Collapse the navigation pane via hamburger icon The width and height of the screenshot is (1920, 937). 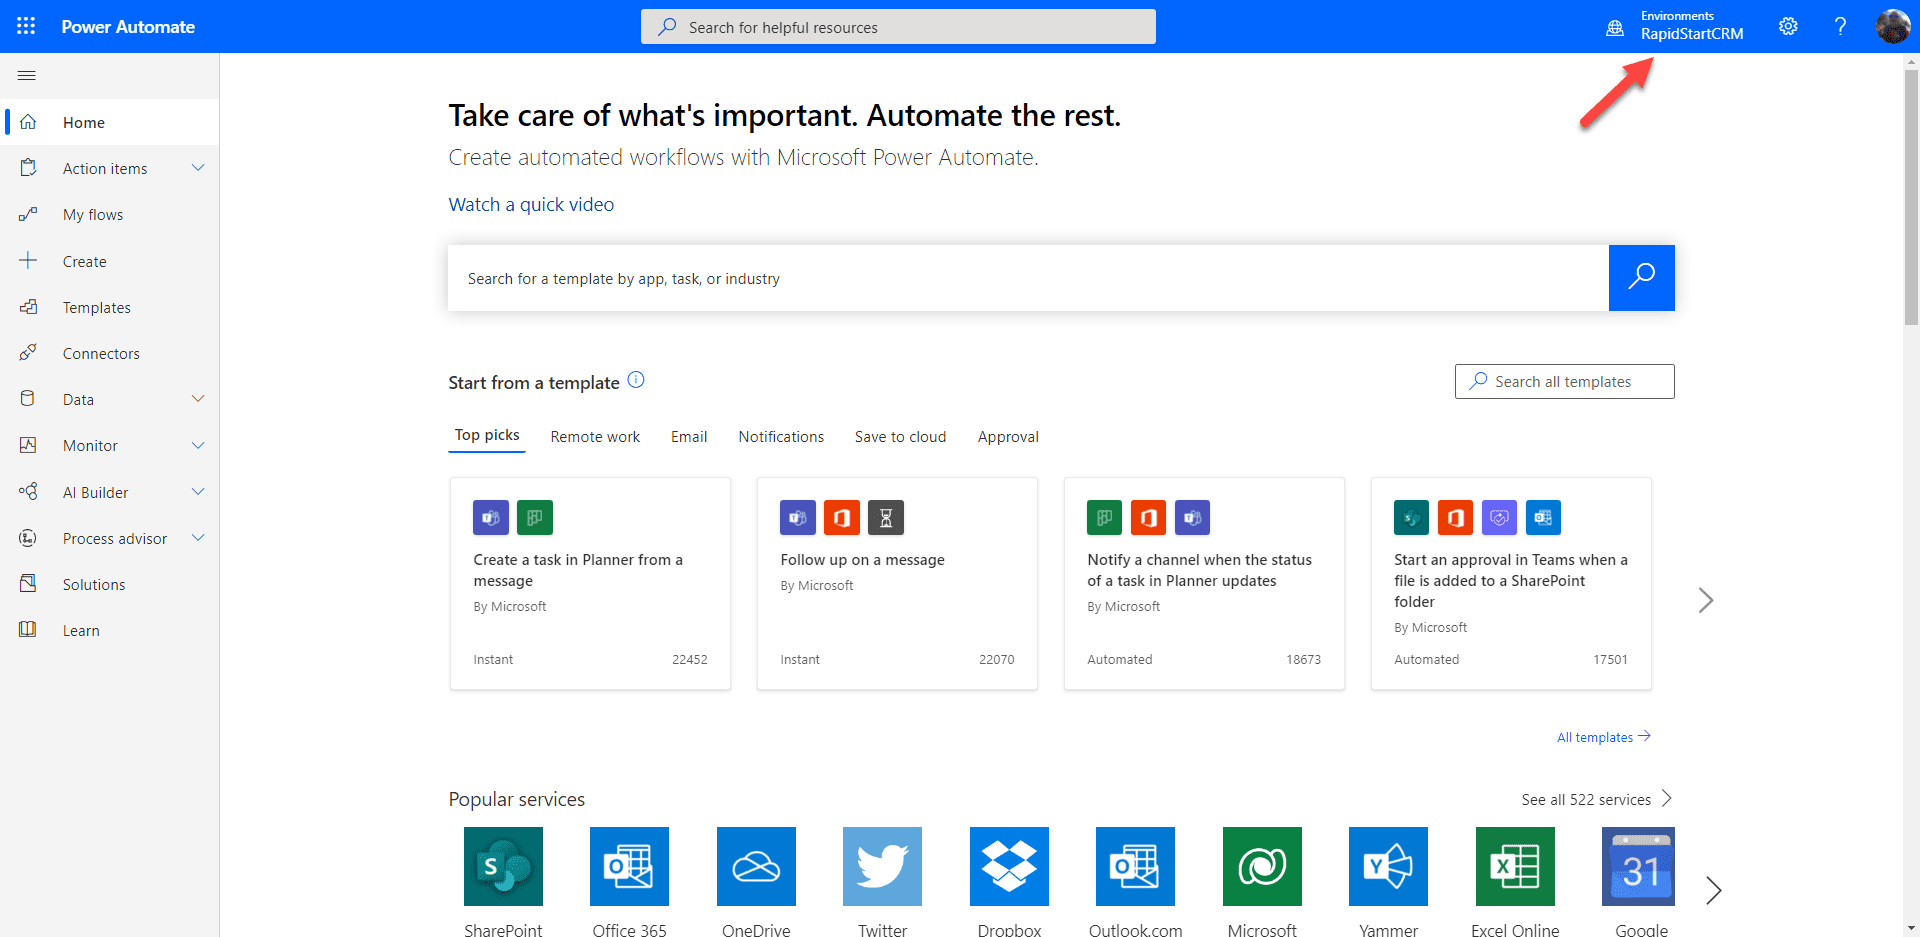point(26,75)
